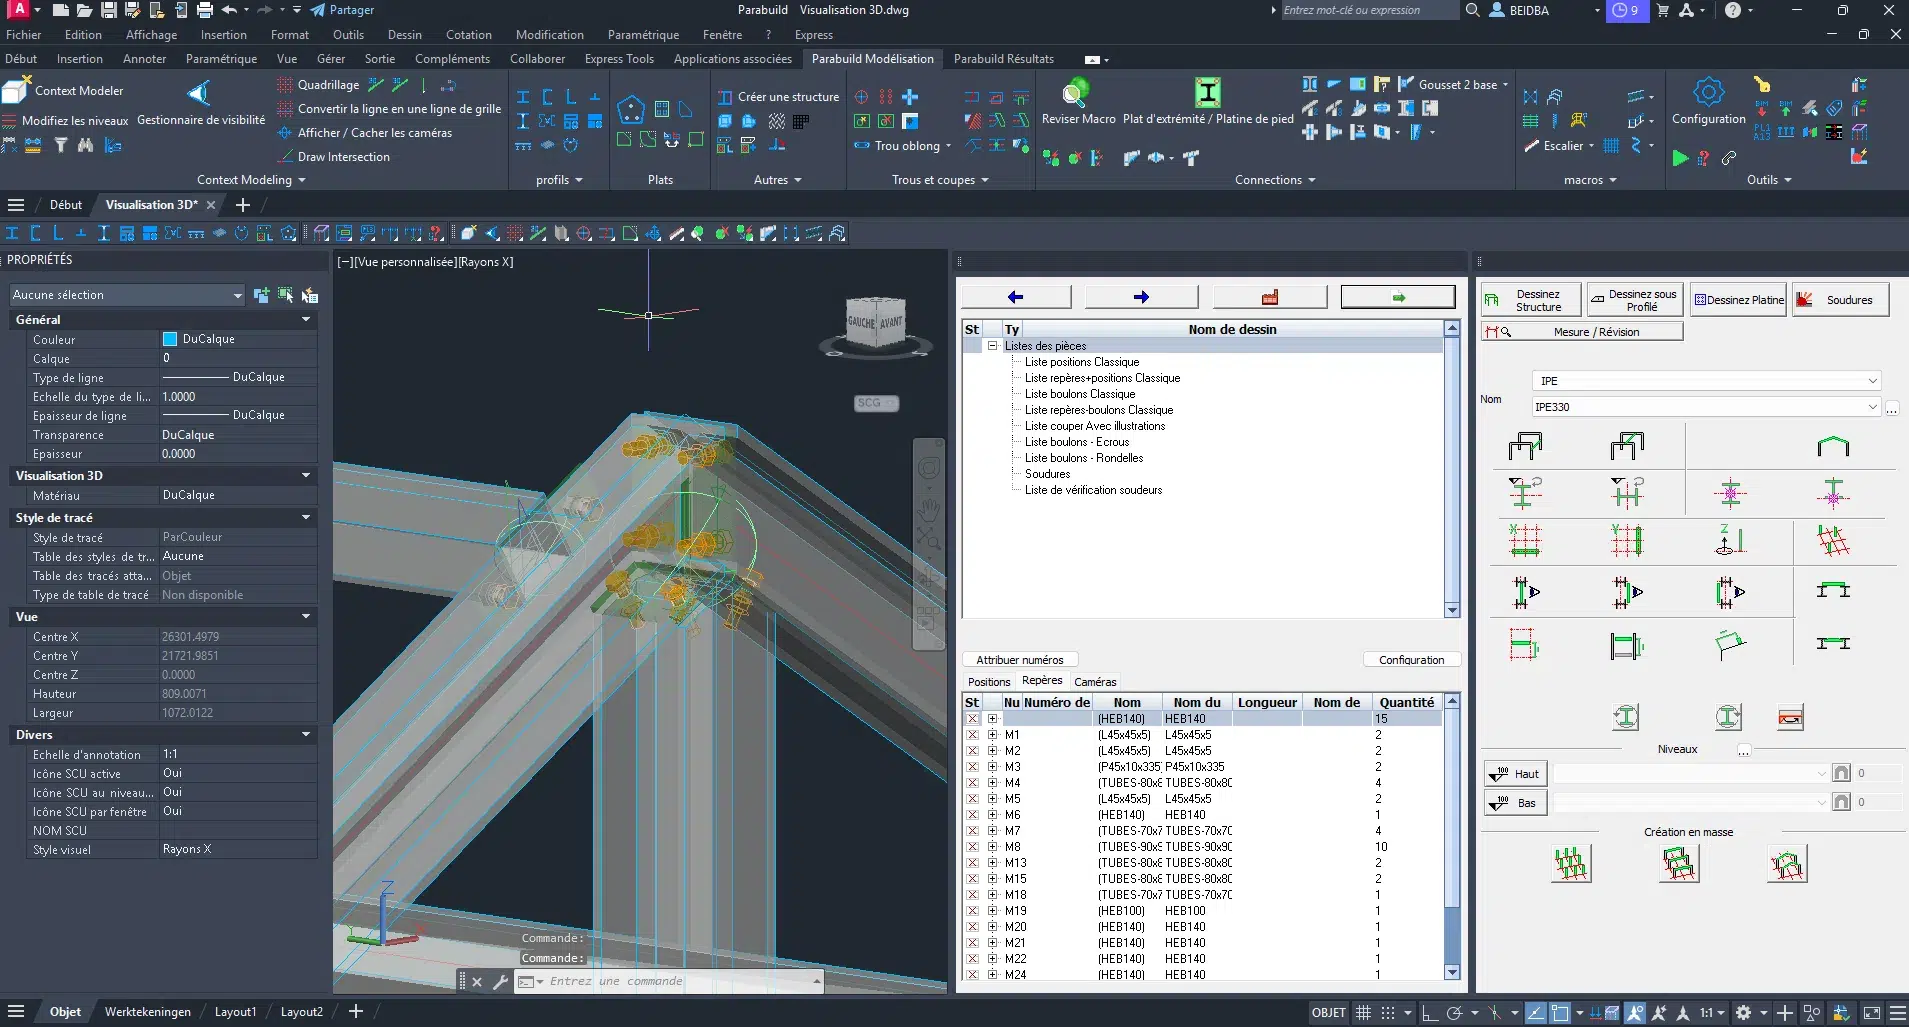Click the blue left arrow navigation button
1909x1027 pixels.
(x=1015, y=297)
